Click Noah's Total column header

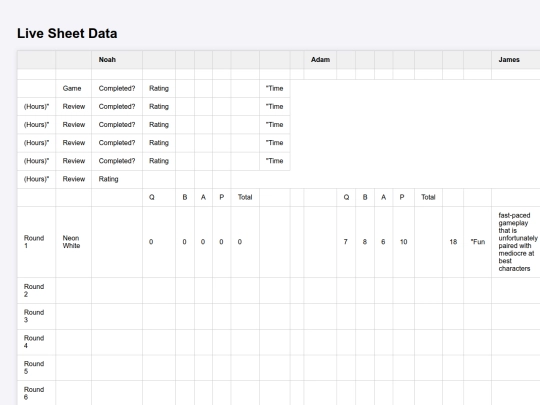coord(245,197)
